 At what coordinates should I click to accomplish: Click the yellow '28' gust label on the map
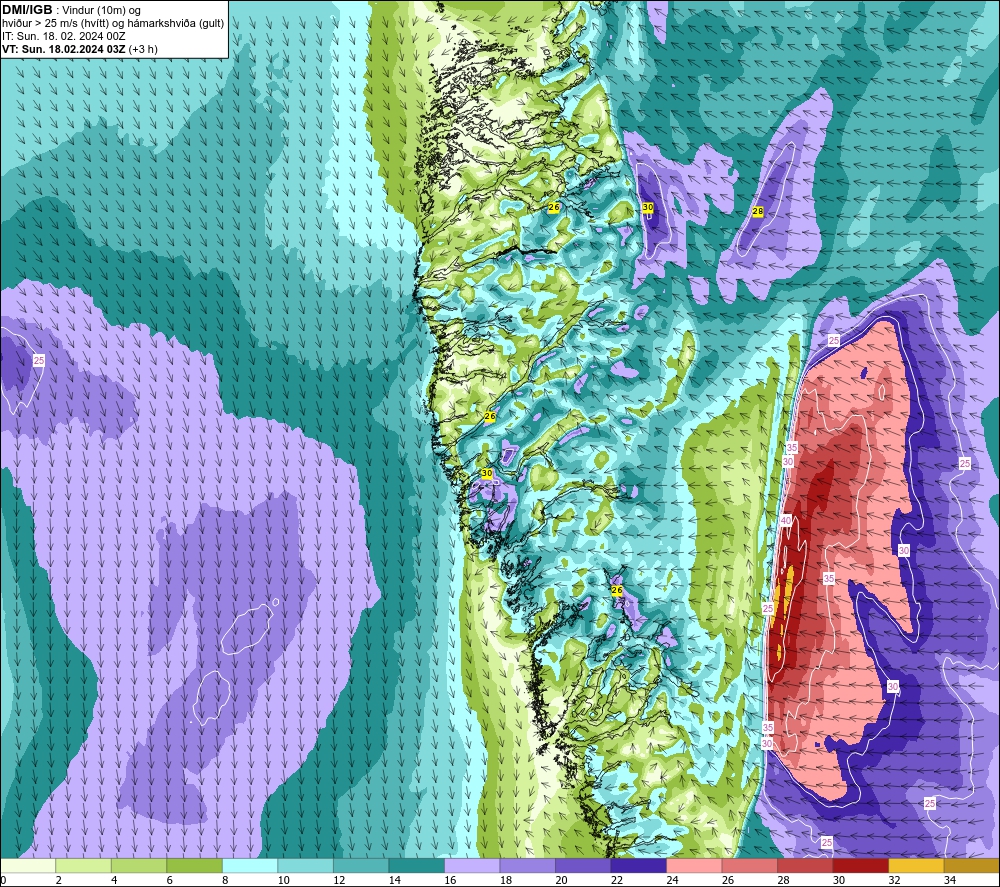point(758,211)
